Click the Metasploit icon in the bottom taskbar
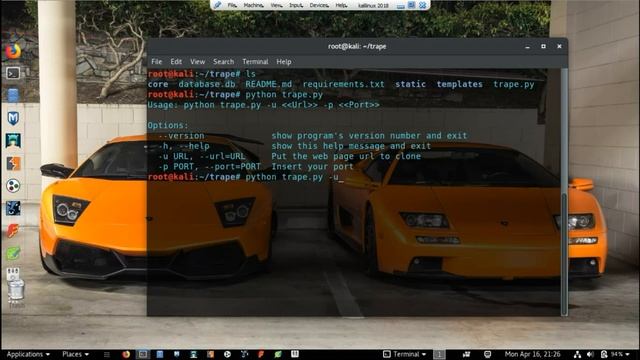Image resolution: width=640 pixels, height=360 pixels. [x=176, y=354]
